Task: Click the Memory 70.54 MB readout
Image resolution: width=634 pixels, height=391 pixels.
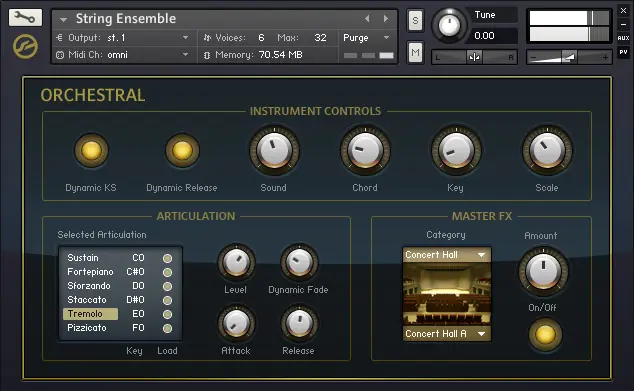Action: pos(281,55)
